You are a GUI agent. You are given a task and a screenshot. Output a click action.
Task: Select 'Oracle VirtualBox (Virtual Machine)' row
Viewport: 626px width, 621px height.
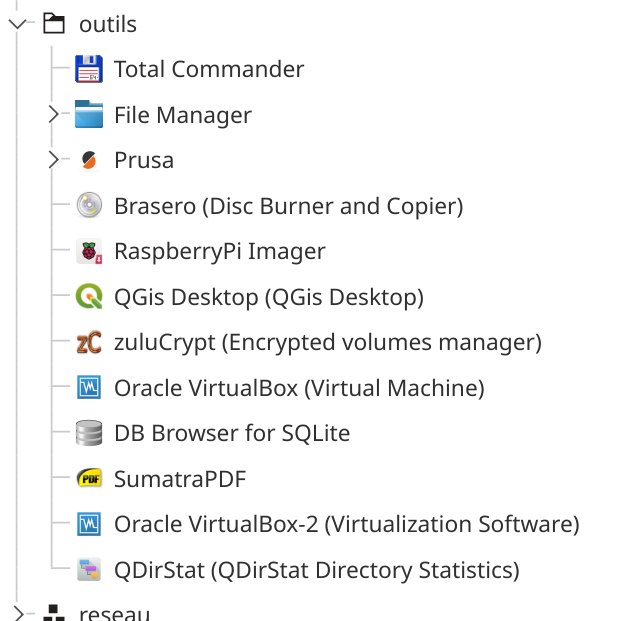[299, 388]
